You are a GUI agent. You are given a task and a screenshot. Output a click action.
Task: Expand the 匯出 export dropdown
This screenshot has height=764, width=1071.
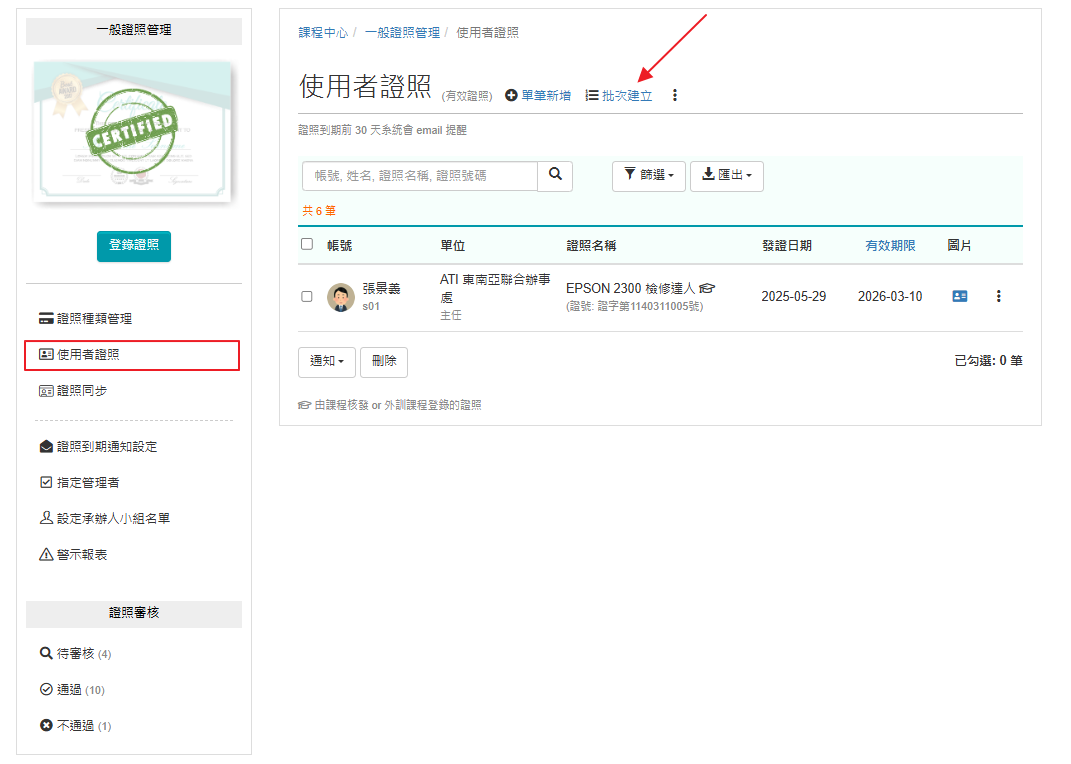click(x=726, y=175)
